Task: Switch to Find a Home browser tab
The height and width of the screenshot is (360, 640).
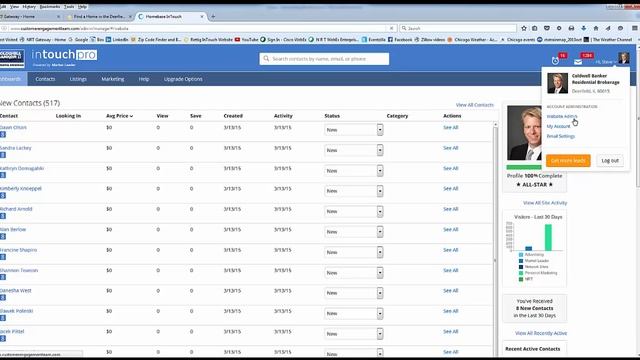Action: pyautogui.click(x=99, y=17)
